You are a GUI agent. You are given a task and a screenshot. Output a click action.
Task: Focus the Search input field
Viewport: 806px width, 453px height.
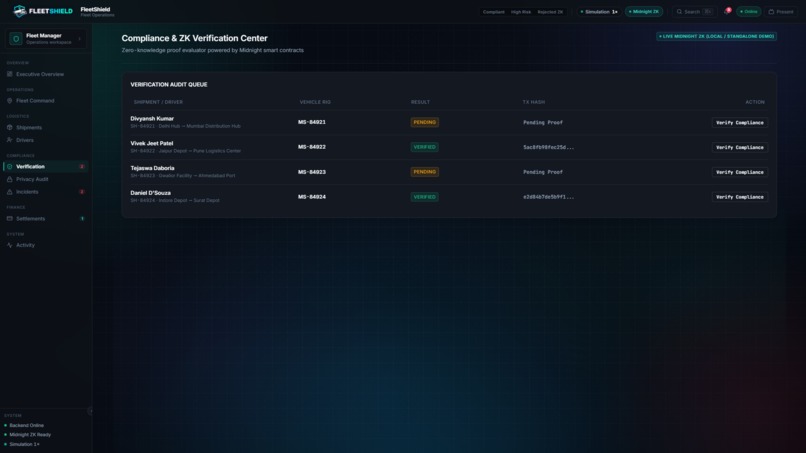pos(694,11)
